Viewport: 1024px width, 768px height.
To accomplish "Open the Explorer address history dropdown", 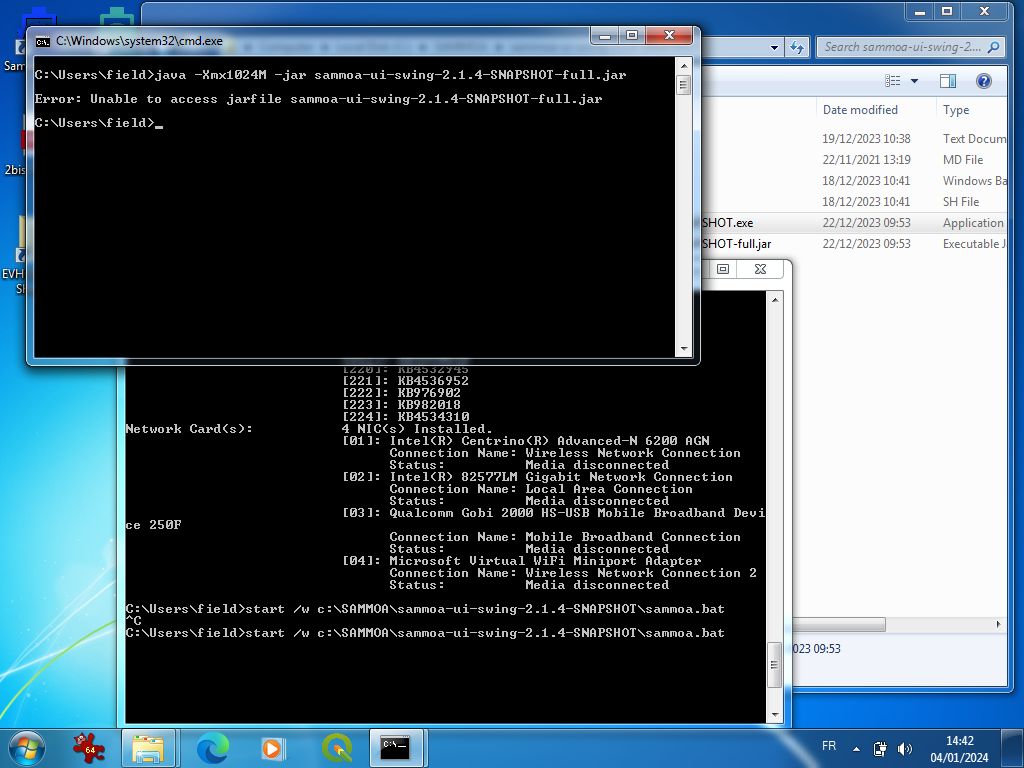I will click(775, 47).
